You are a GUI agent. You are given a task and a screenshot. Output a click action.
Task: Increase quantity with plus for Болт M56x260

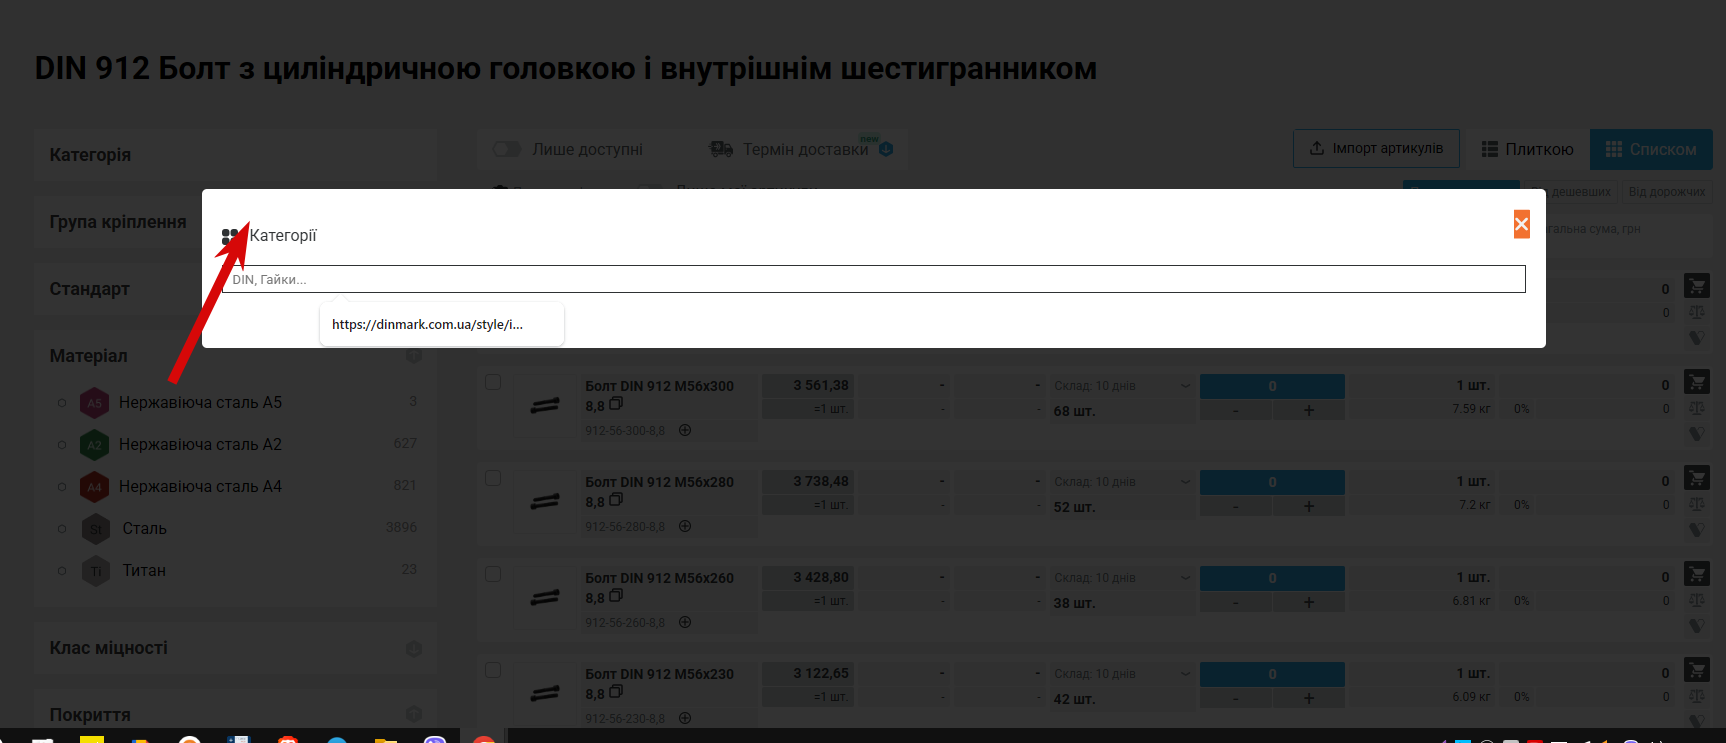[1309, 603]
